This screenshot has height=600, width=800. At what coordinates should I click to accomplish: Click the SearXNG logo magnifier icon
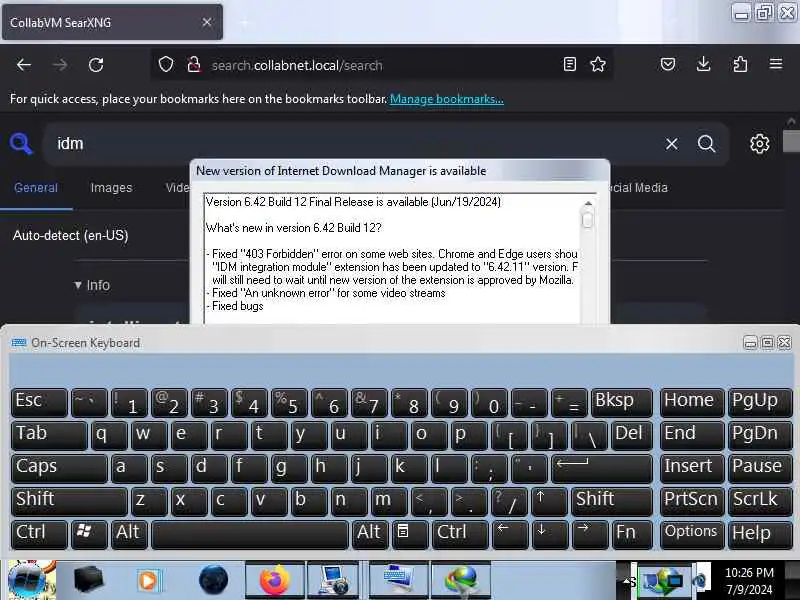(20, 143)
